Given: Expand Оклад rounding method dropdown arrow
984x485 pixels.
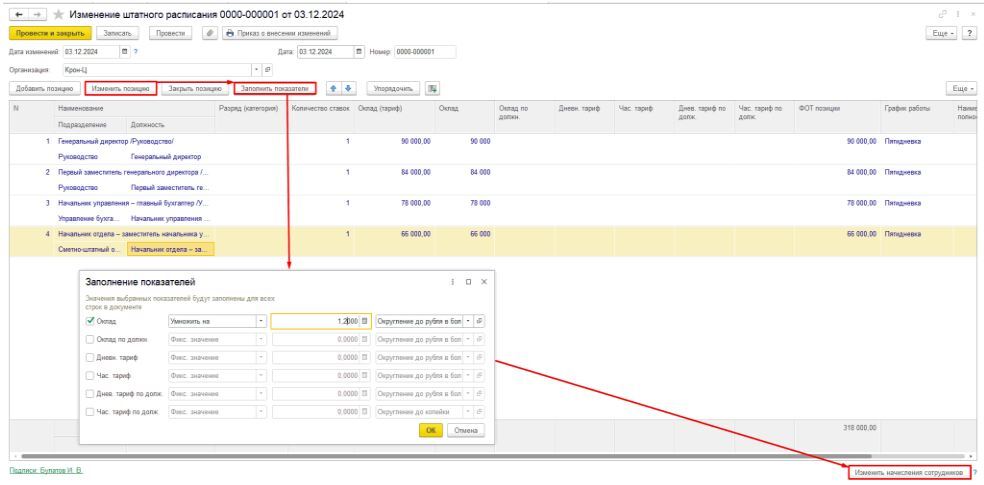Looking at the screenshot, I should tap(468, 321).
